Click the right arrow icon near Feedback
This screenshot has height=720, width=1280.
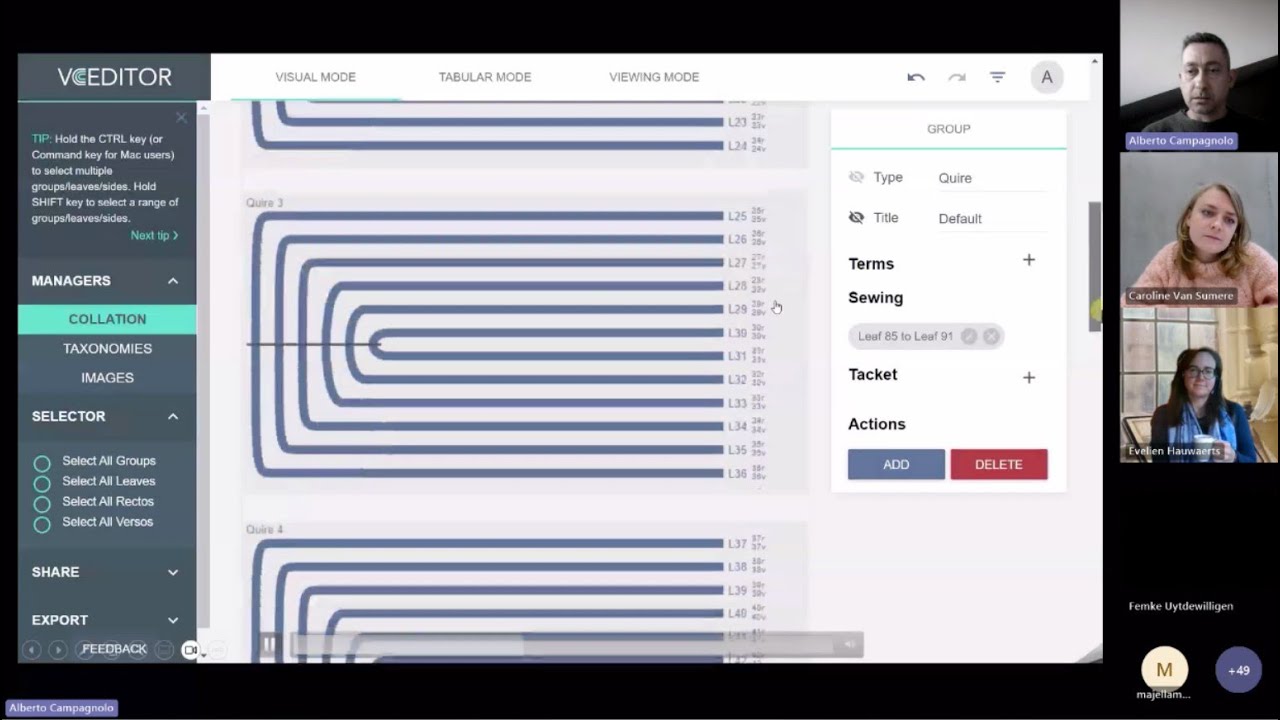click(58, 650)
